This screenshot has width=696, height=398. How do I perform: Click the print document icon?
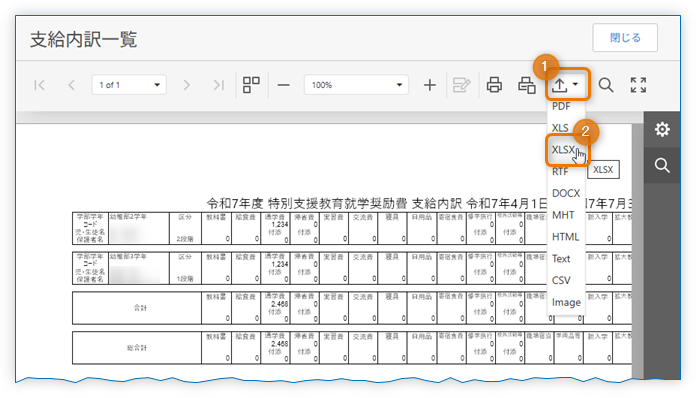click(494, 85)
